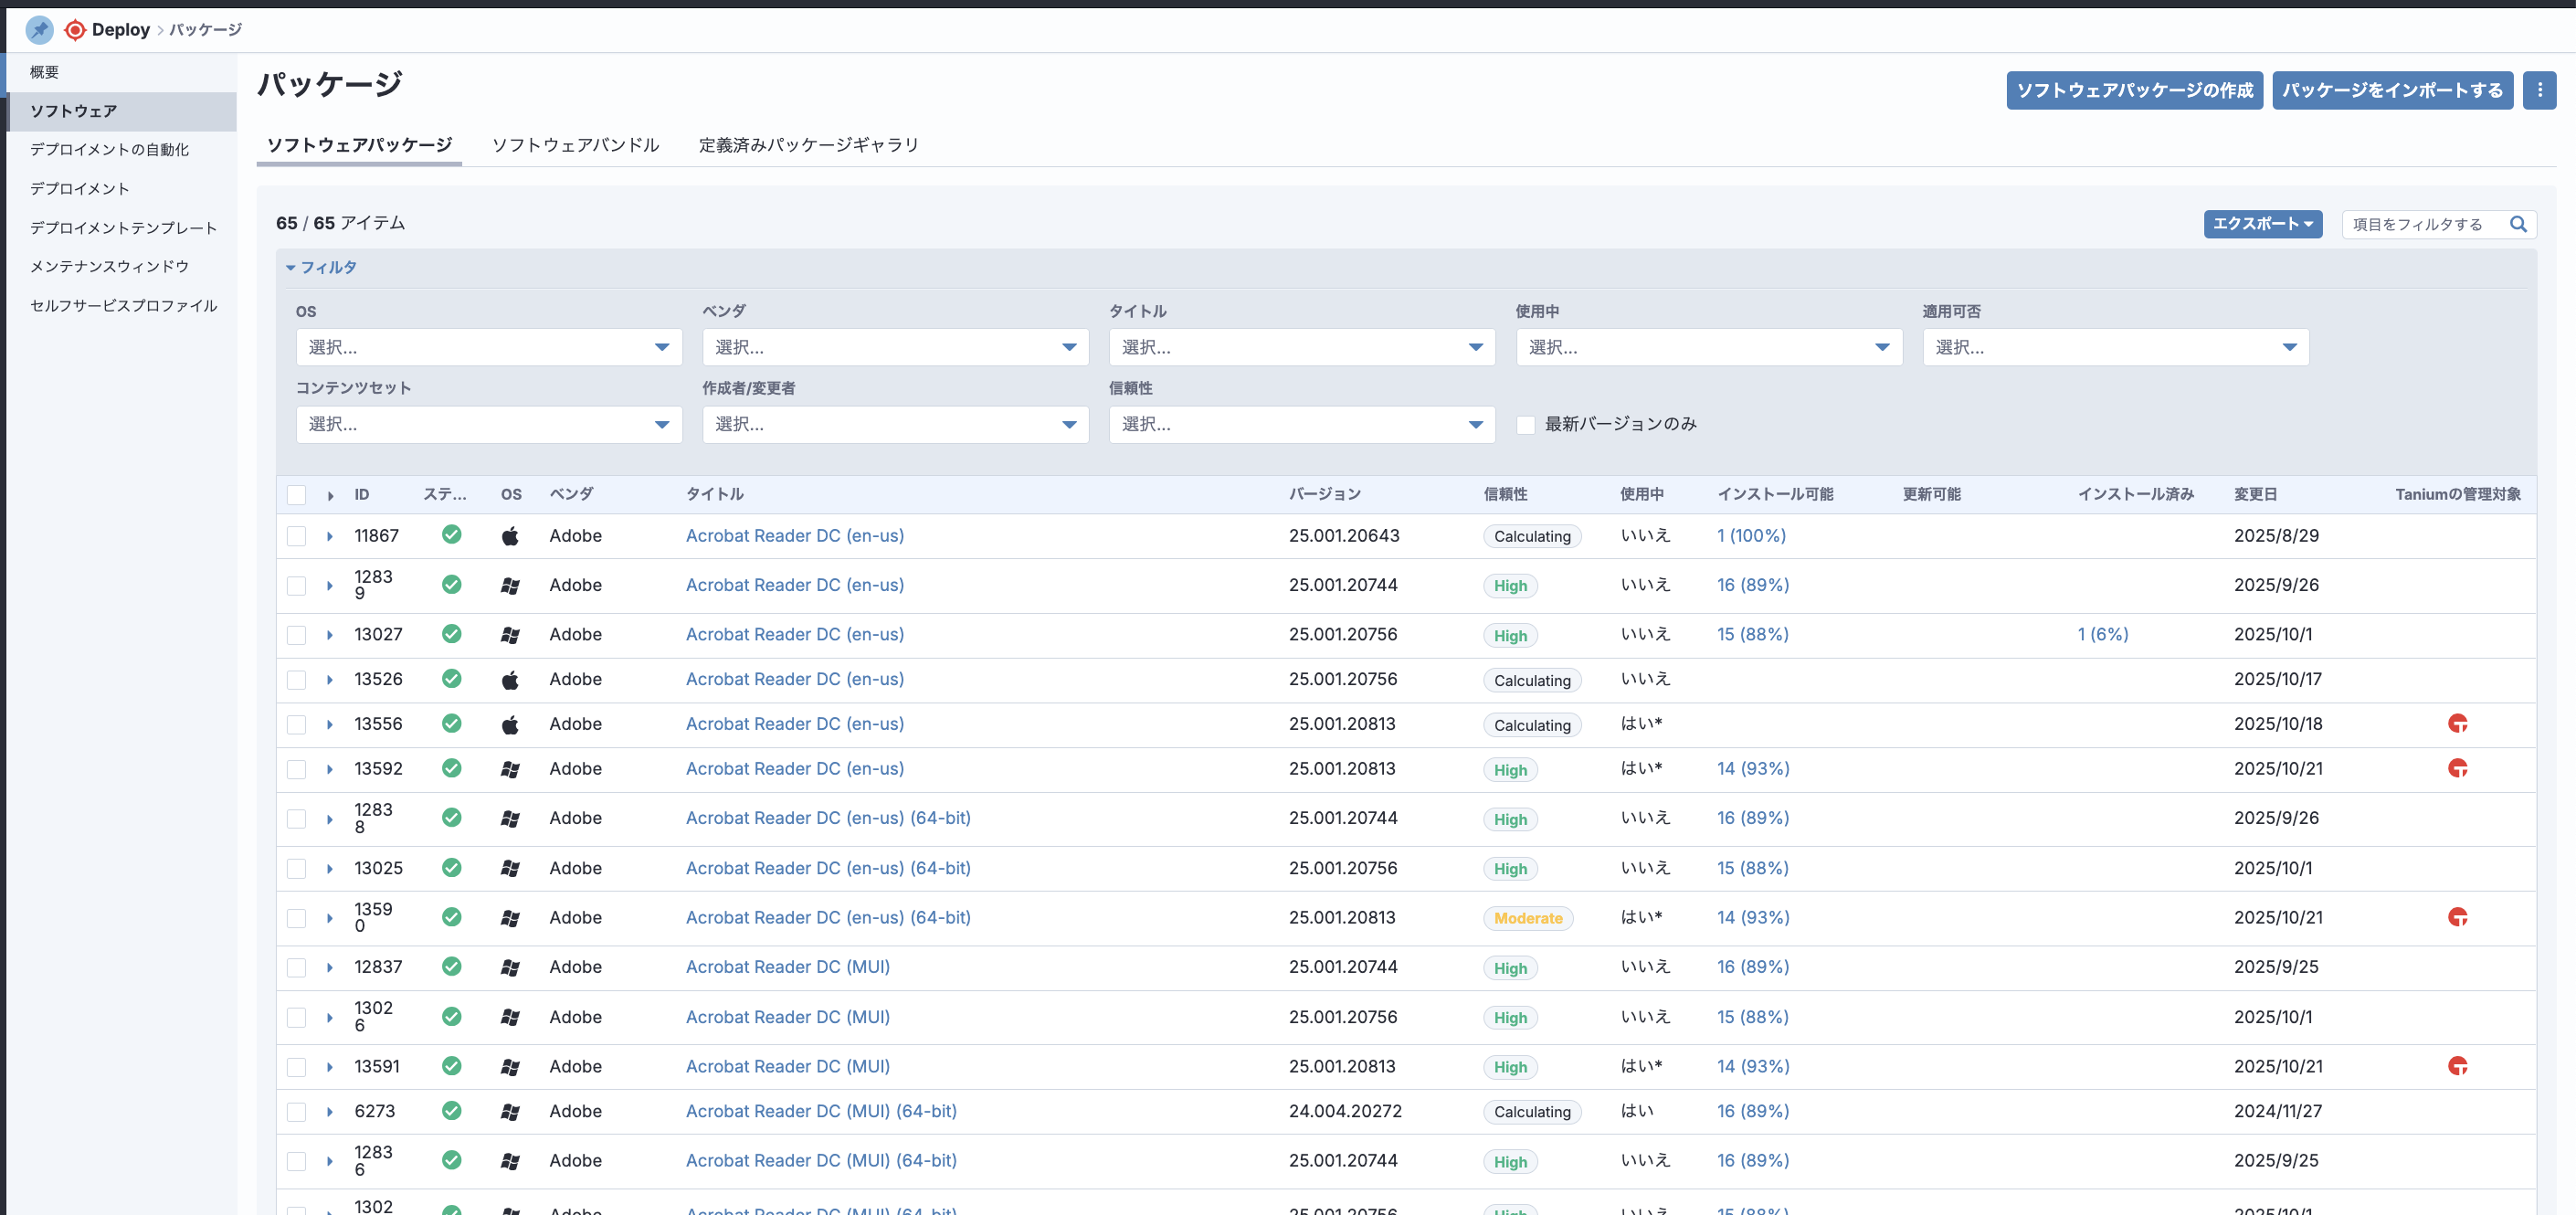Viewport: 2576px width, 1215px height.
Task: Click the pin icon beside Deploy
Action: tap(39, 30)
